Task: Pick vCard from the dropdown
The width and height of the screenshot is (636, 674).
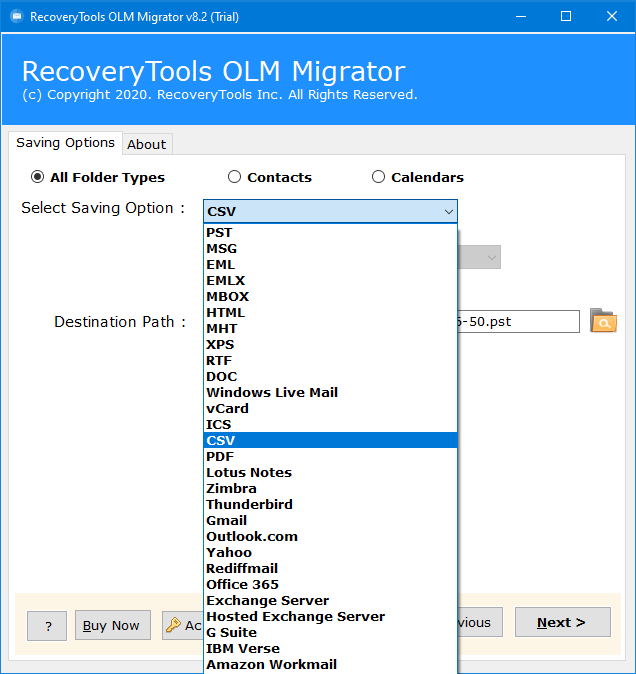Action: (x=330, y=408)
